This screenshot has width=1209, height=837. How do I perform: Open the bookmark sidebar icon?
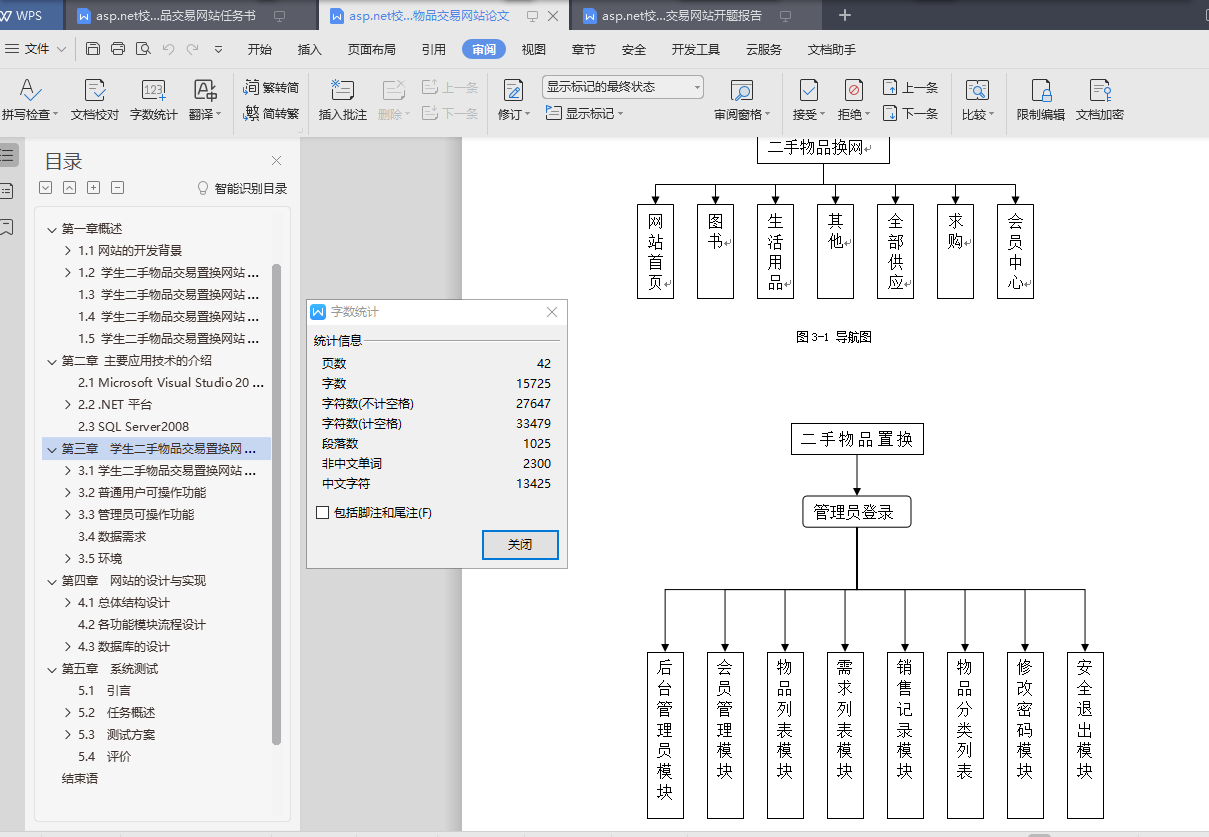7,227
